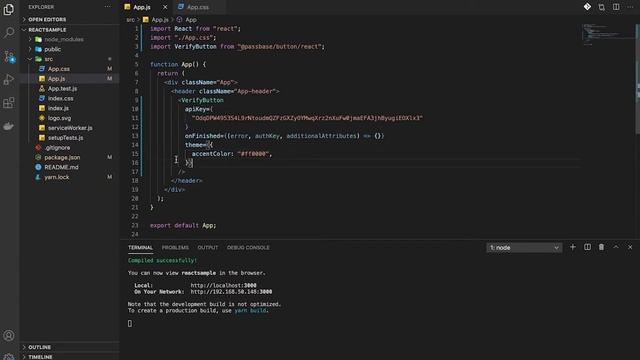Expand the OPEN EDITORS section

[69, 19]
